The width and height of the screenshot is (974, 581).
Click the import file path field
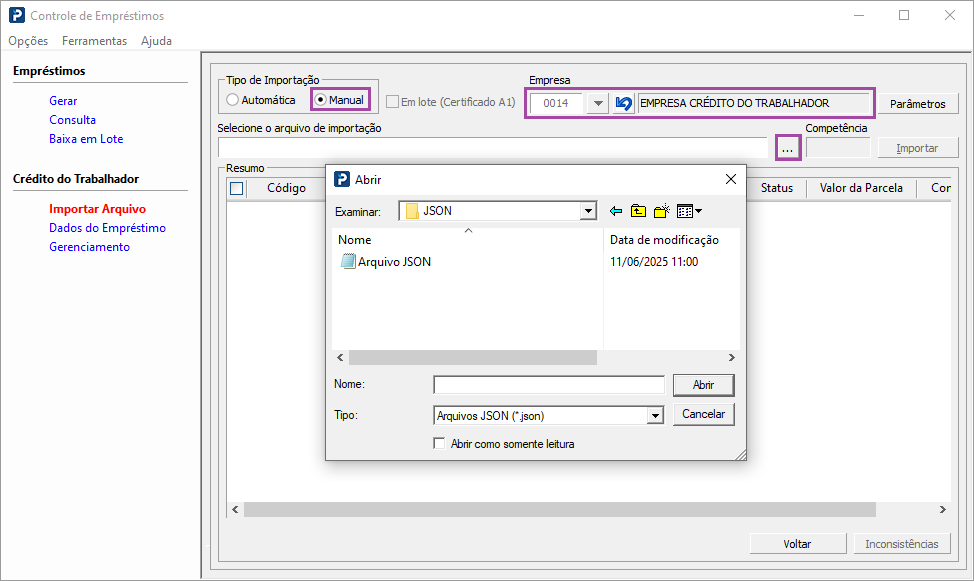tap(493, 148)
